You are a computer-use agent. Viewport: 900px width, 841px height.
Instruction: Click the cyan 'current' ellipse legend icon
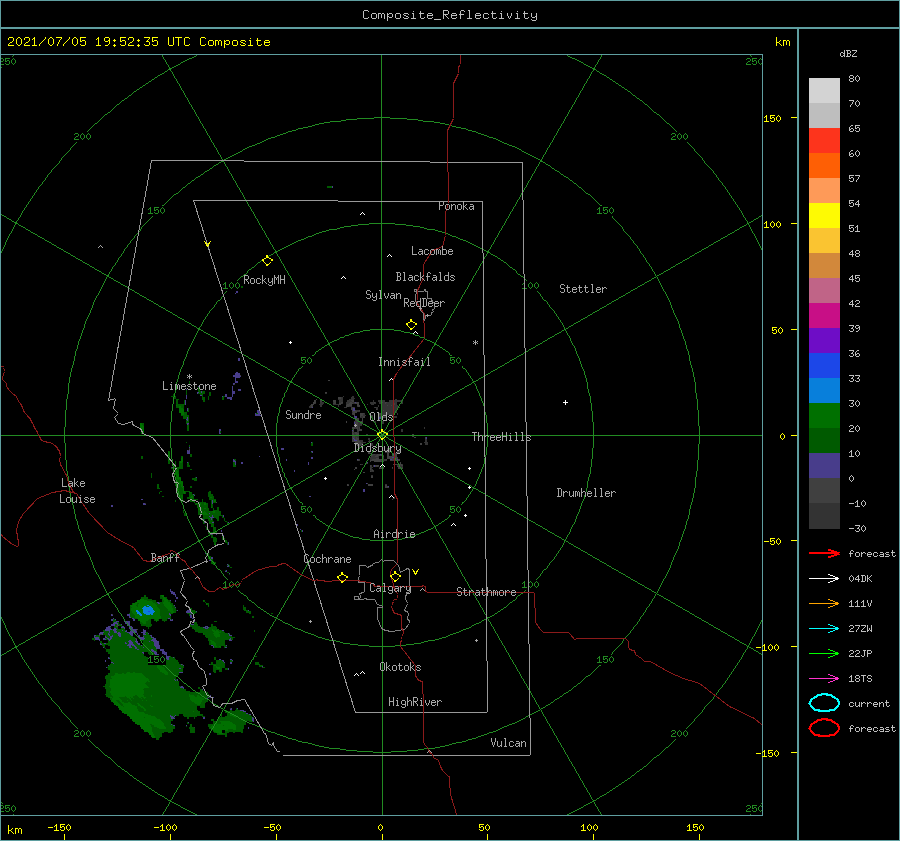click(x=824, y=703)
